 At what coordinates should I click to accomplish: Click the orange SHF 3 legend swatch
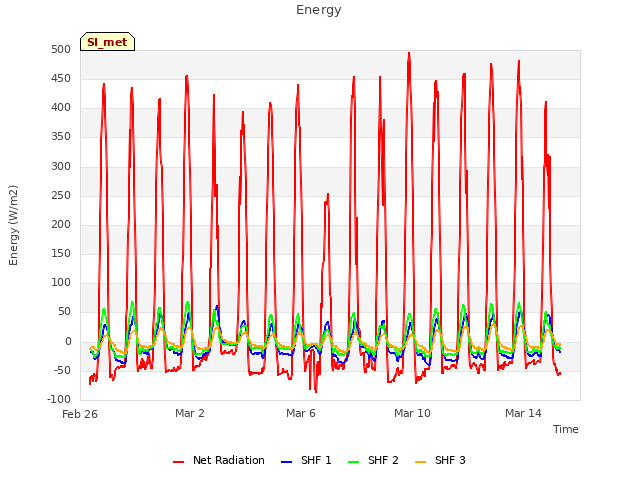[x=420, y=462]
